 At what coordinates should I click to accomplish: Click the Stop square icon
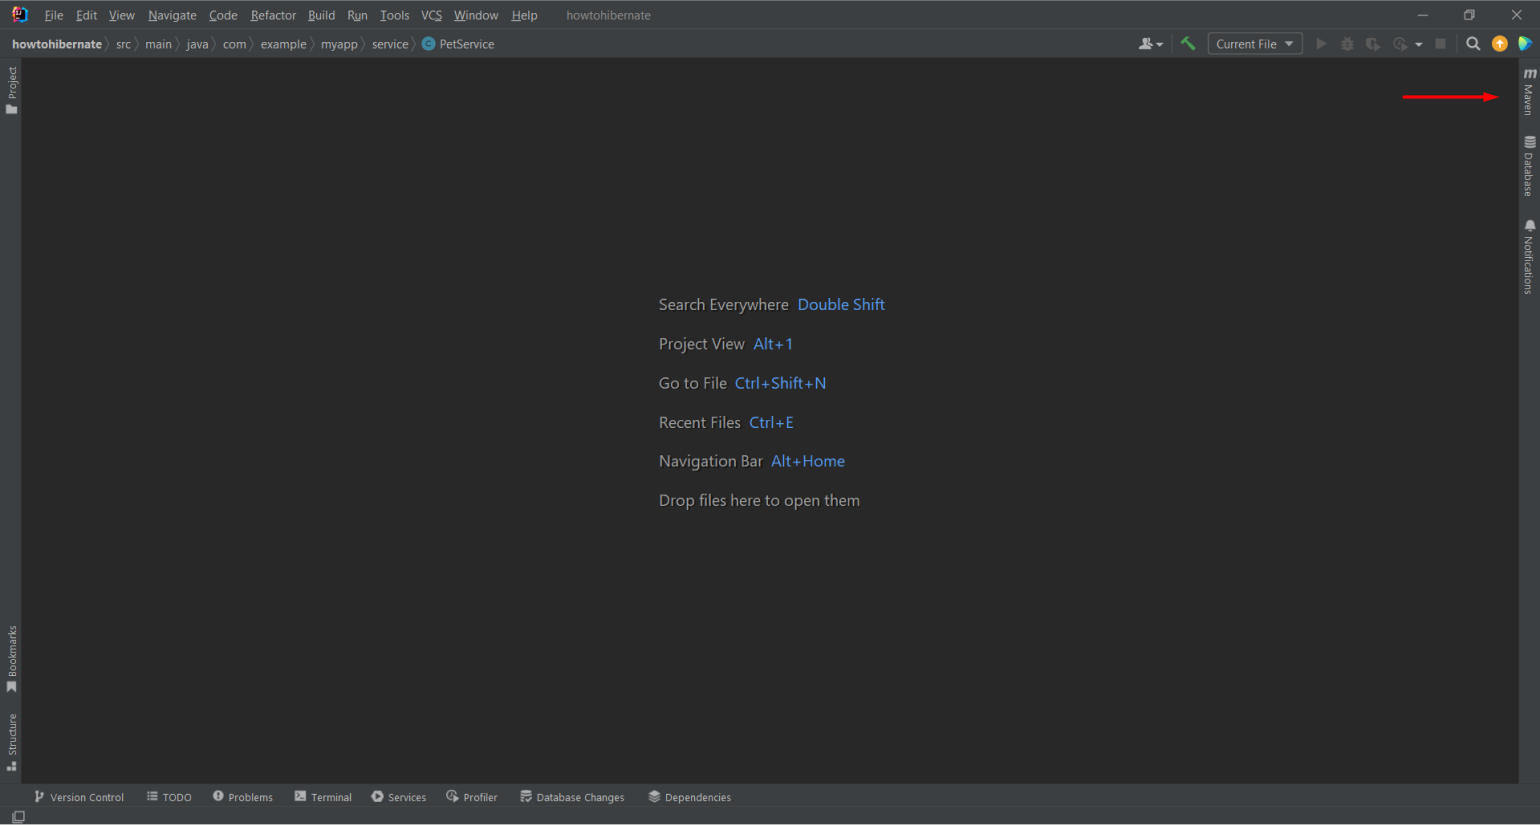[x=1440, y=44]
